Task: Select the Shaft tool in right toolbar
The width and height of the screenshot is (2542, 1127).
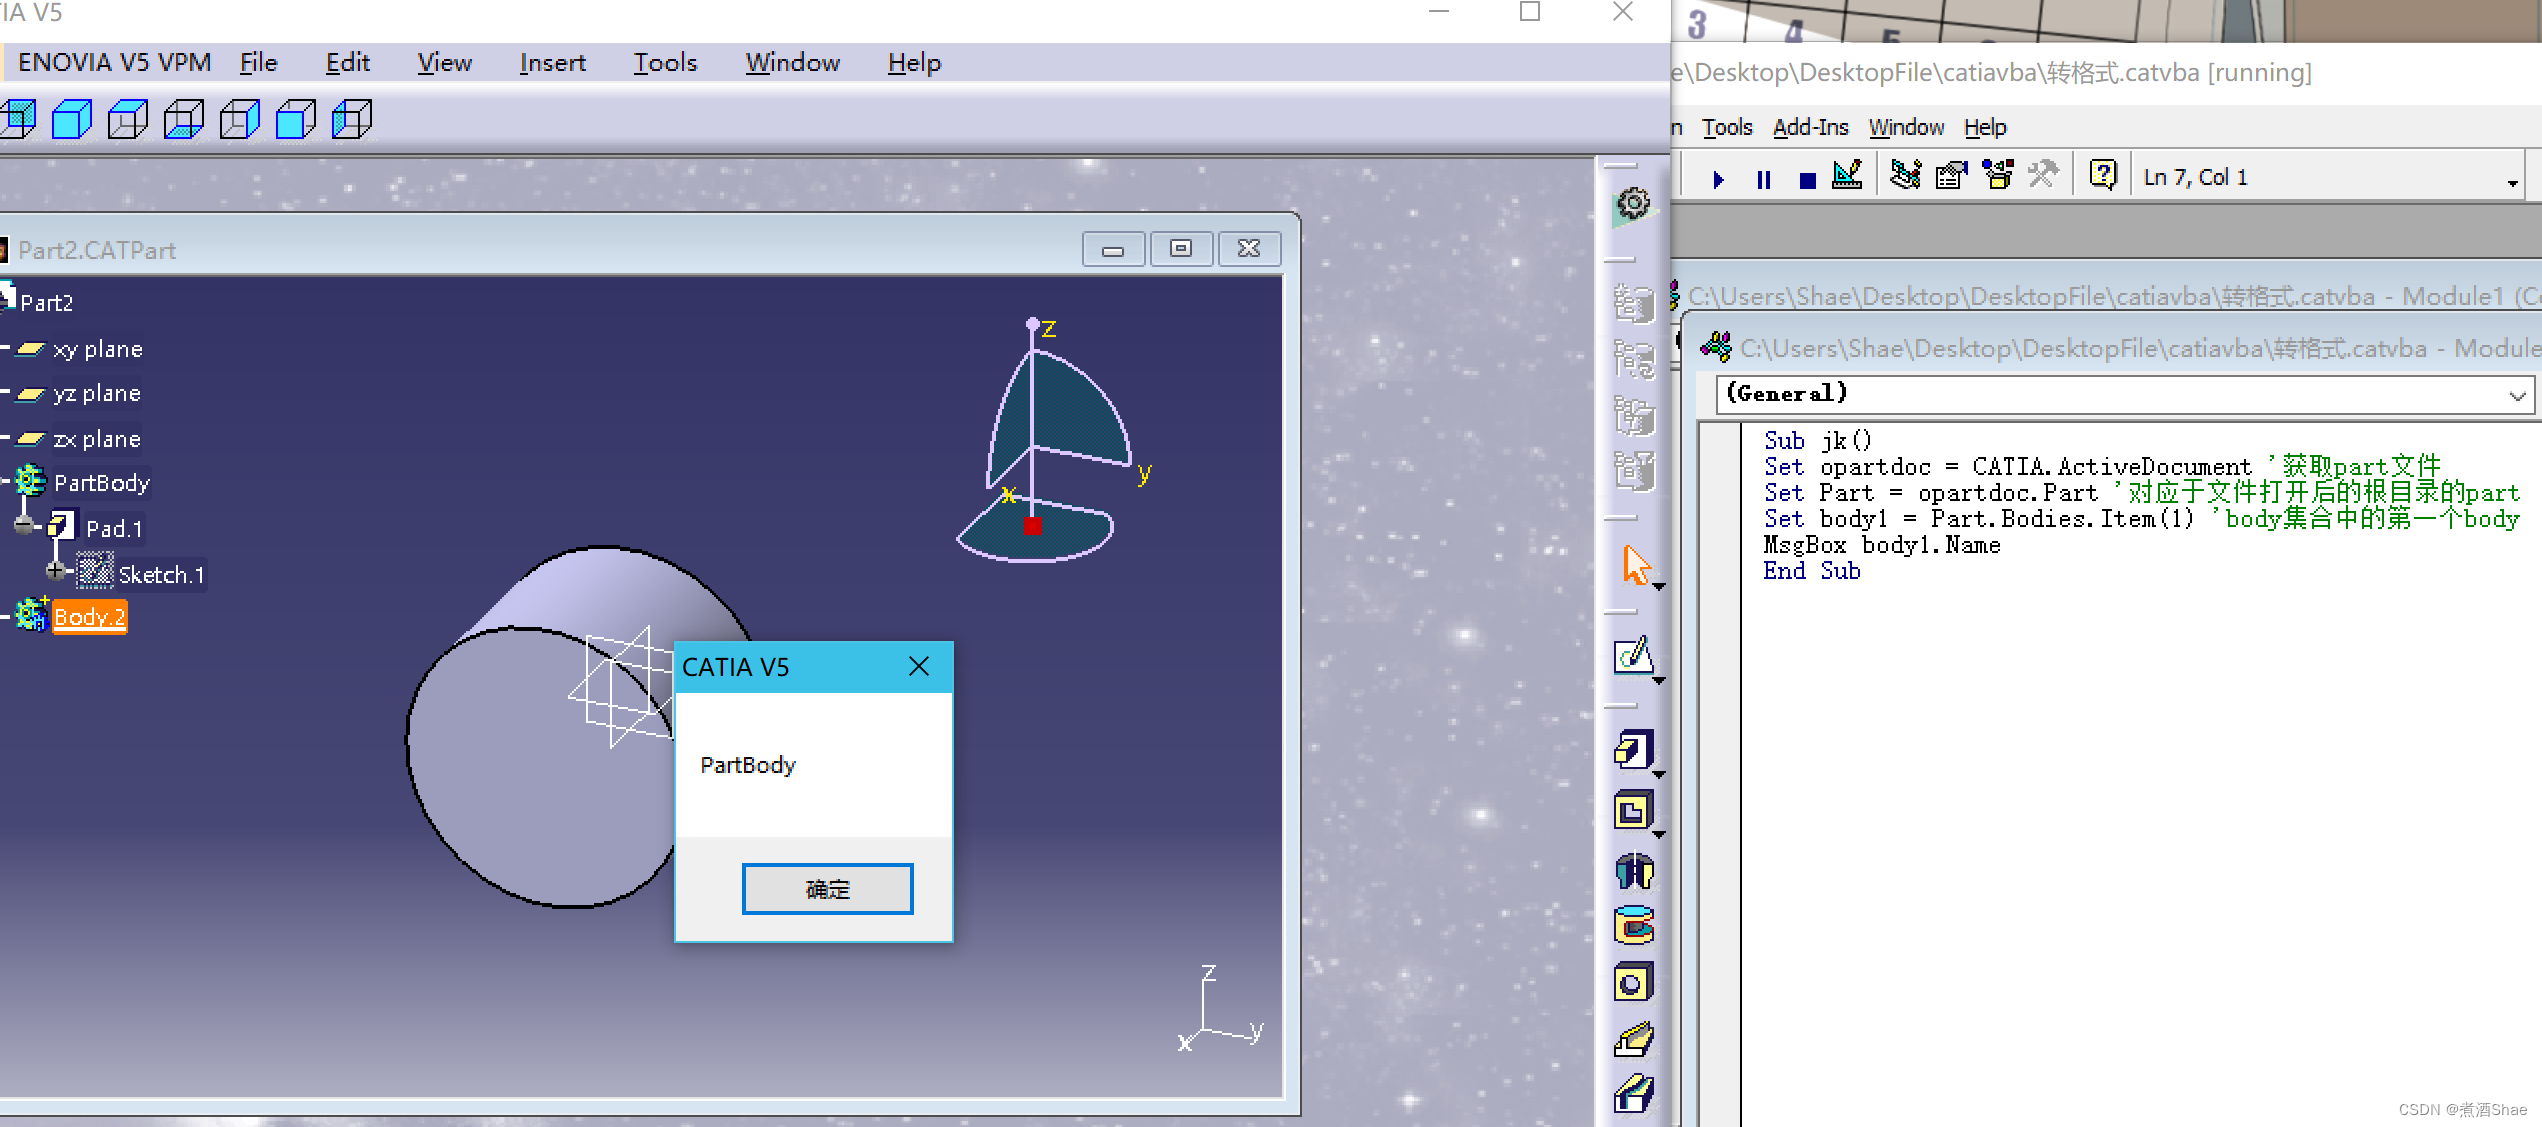Action: click(1634, 870)
